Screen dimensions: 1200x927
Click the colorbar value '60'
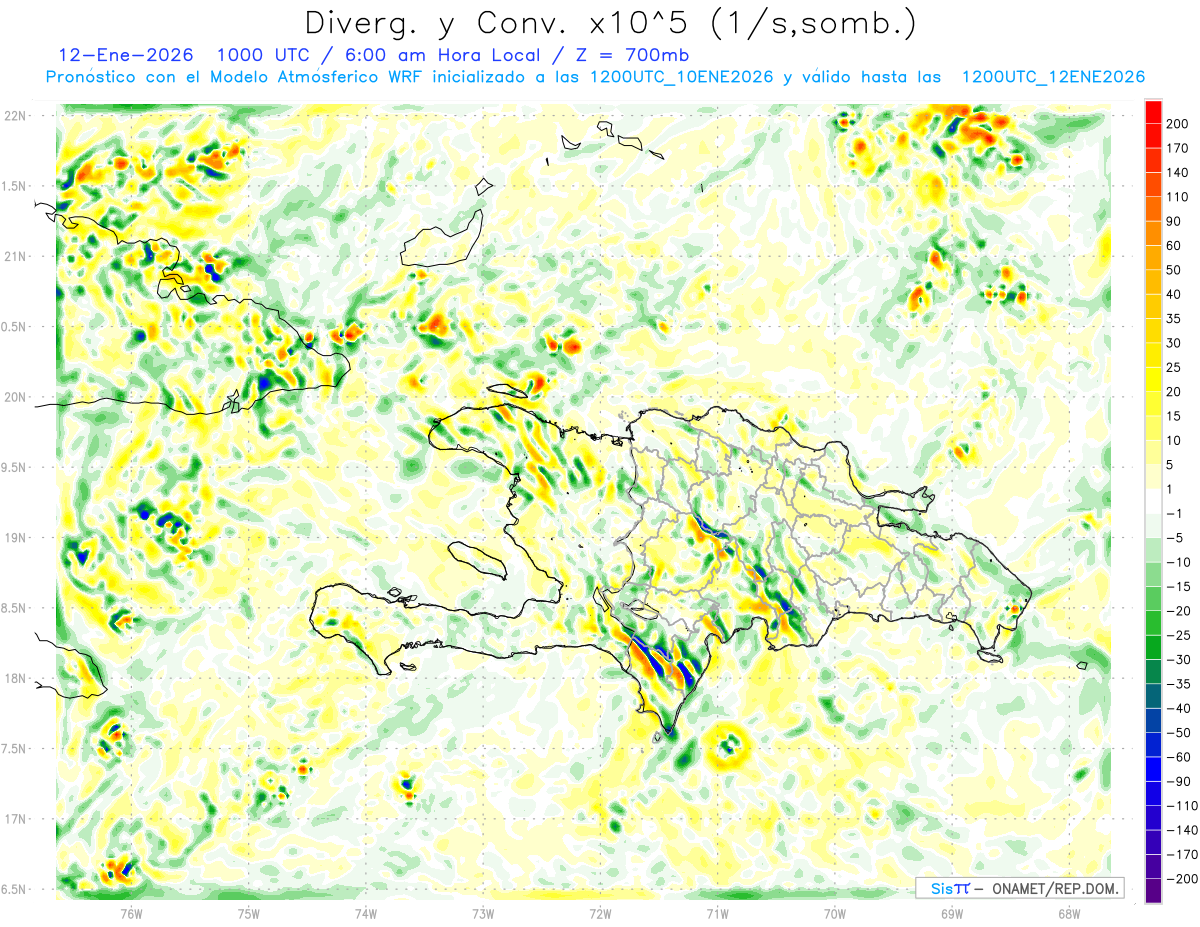click(x=1174, y=246)
